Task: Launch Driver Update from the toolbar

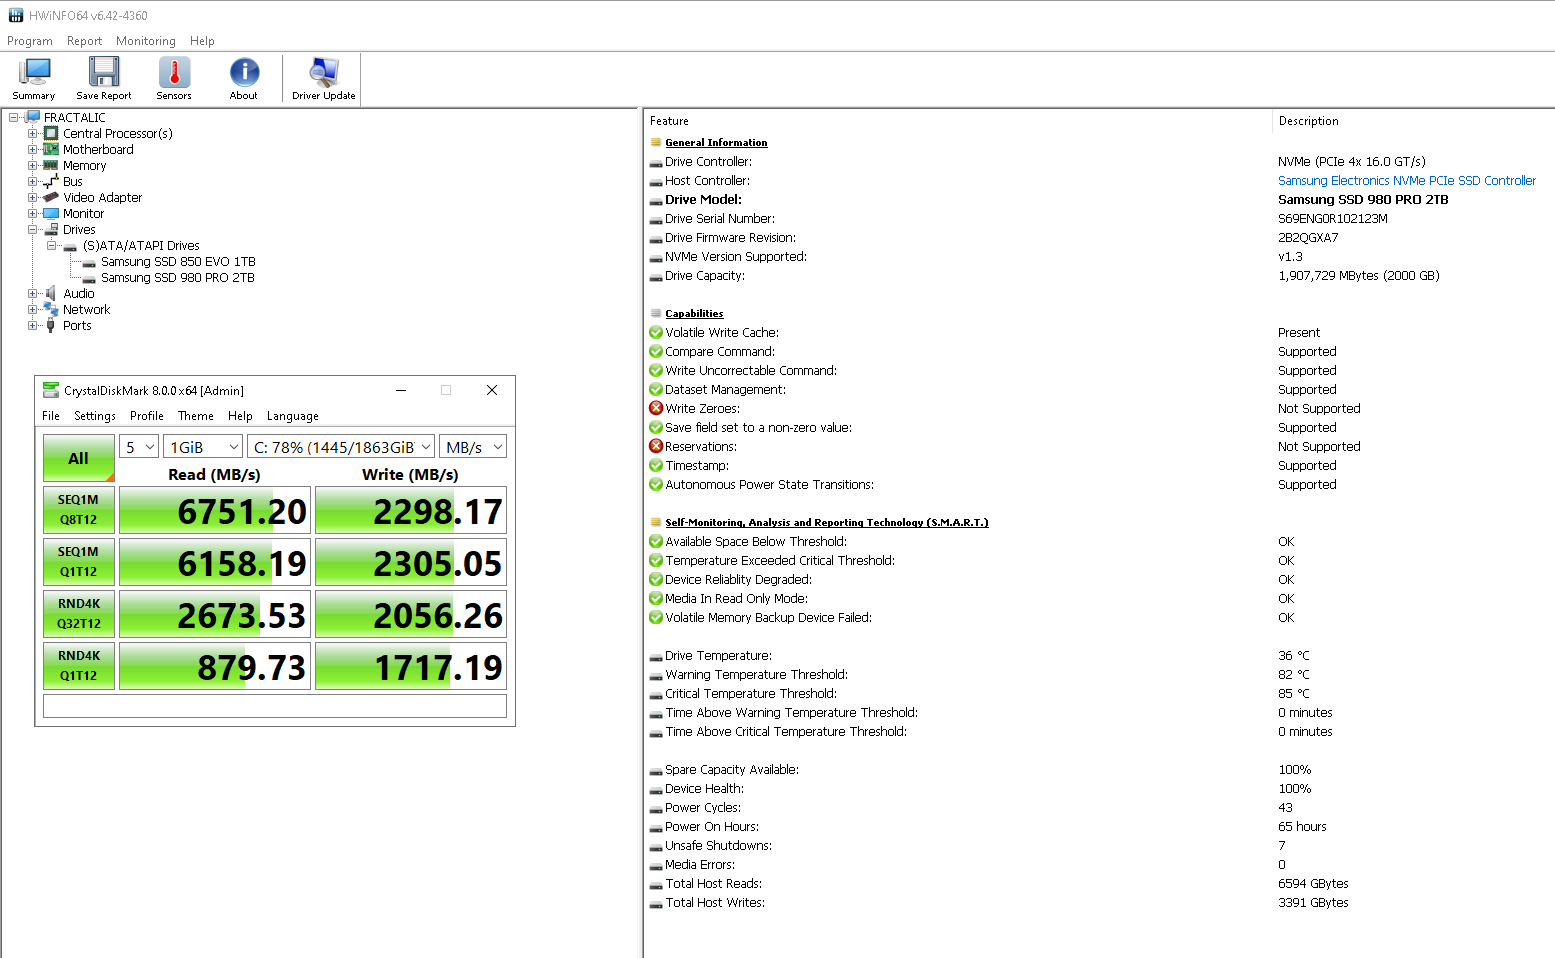Action: (324, 73)
